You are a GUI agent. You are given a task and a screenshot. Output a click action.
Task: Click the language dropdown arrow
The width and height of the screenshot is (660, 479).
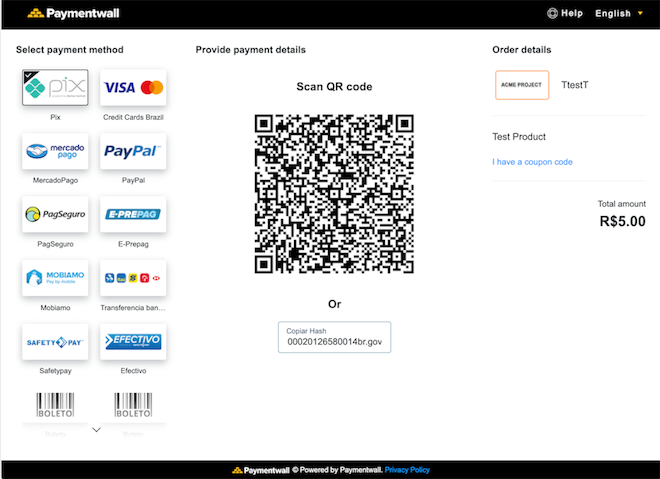click(640, 13)
